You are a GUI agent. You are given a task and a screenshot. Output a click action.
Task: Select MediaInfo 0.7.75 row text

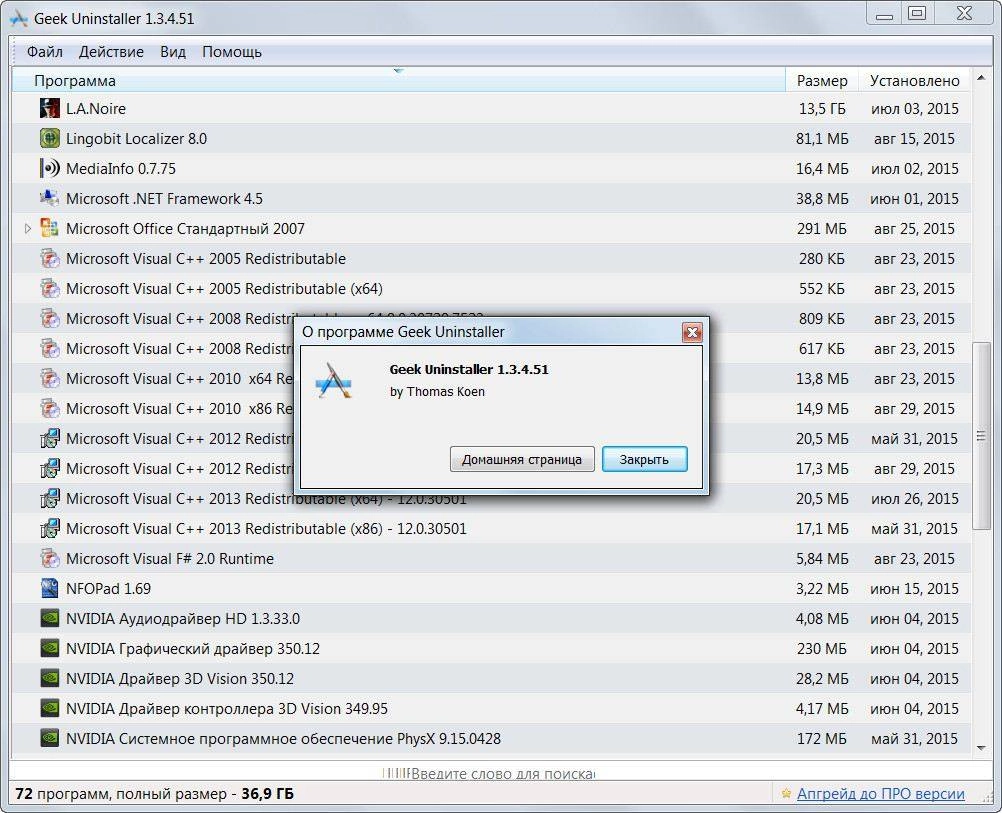121,169
